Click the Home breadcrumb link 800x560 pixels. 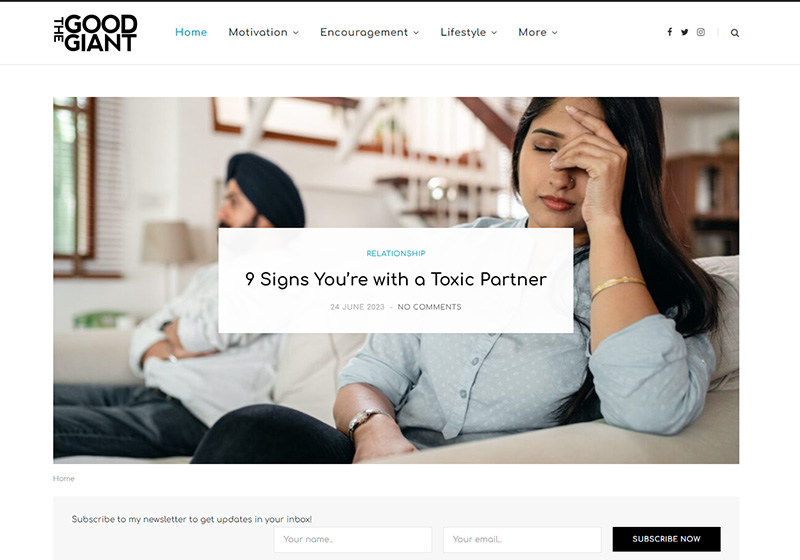64,478
